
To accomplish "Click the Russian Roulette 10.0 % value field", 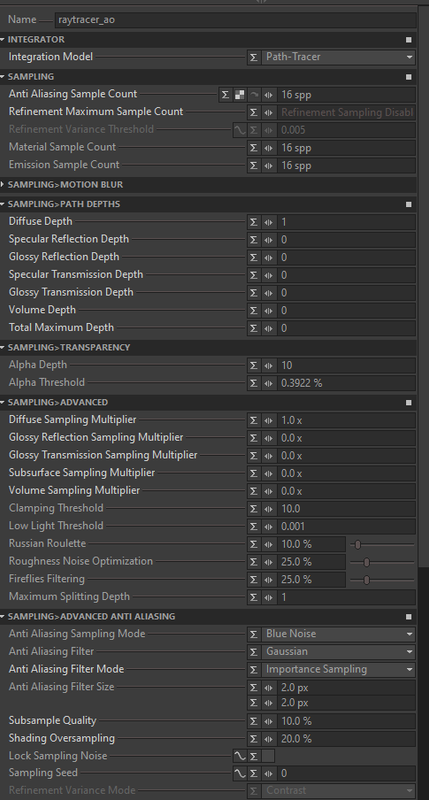I will pyautogui.click(x=311, y=544).
